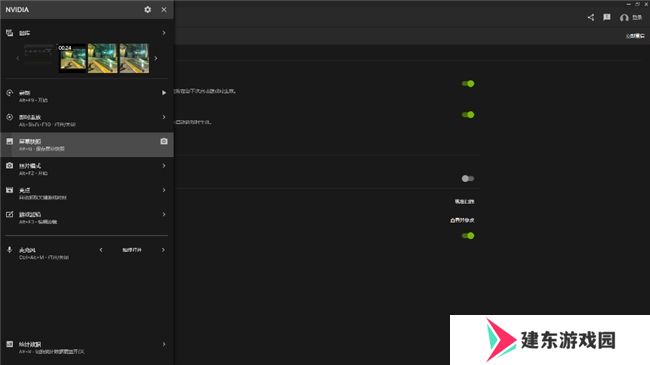Expand the Highlights row chevron
The image size is (650, 365).
[x=164, y=190]
